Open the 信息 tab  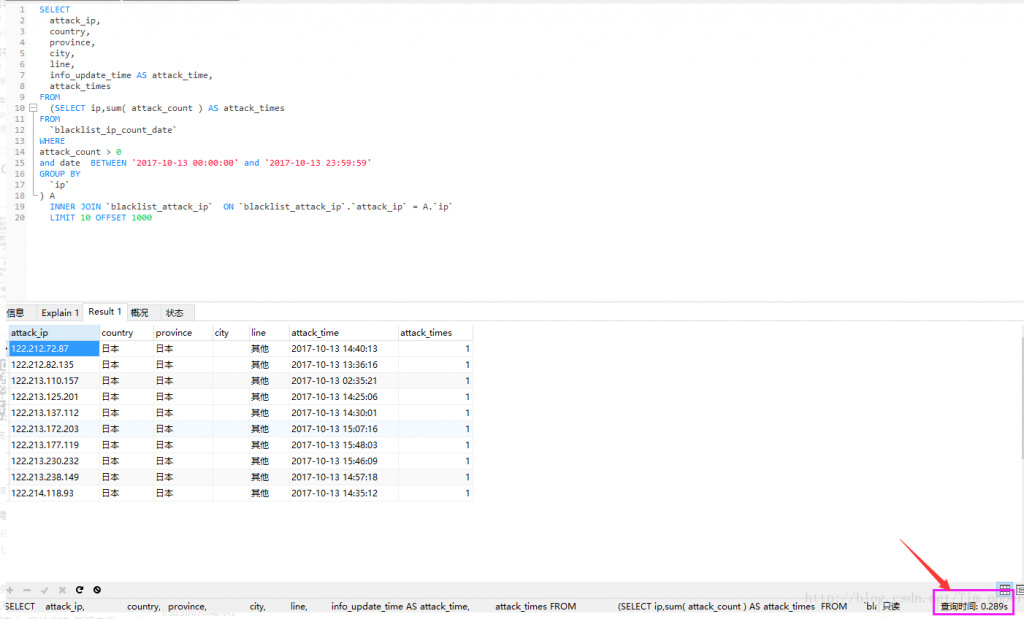(15, 313)
